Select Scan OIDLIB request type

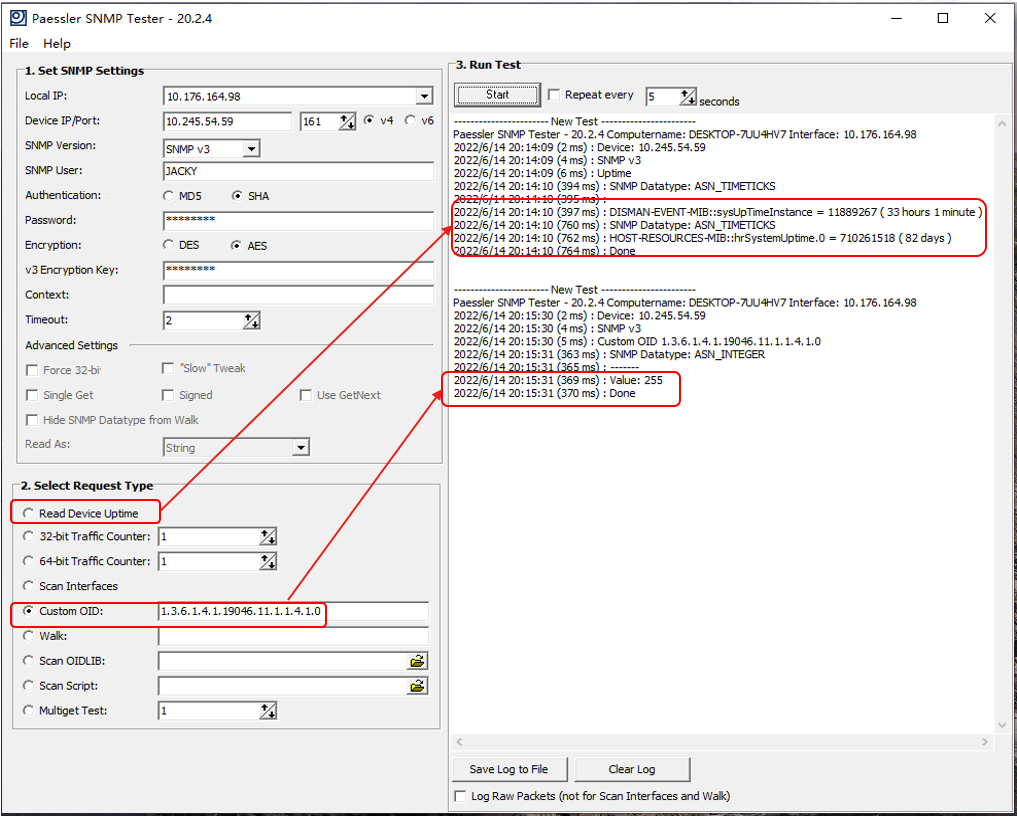coord(29,660)
